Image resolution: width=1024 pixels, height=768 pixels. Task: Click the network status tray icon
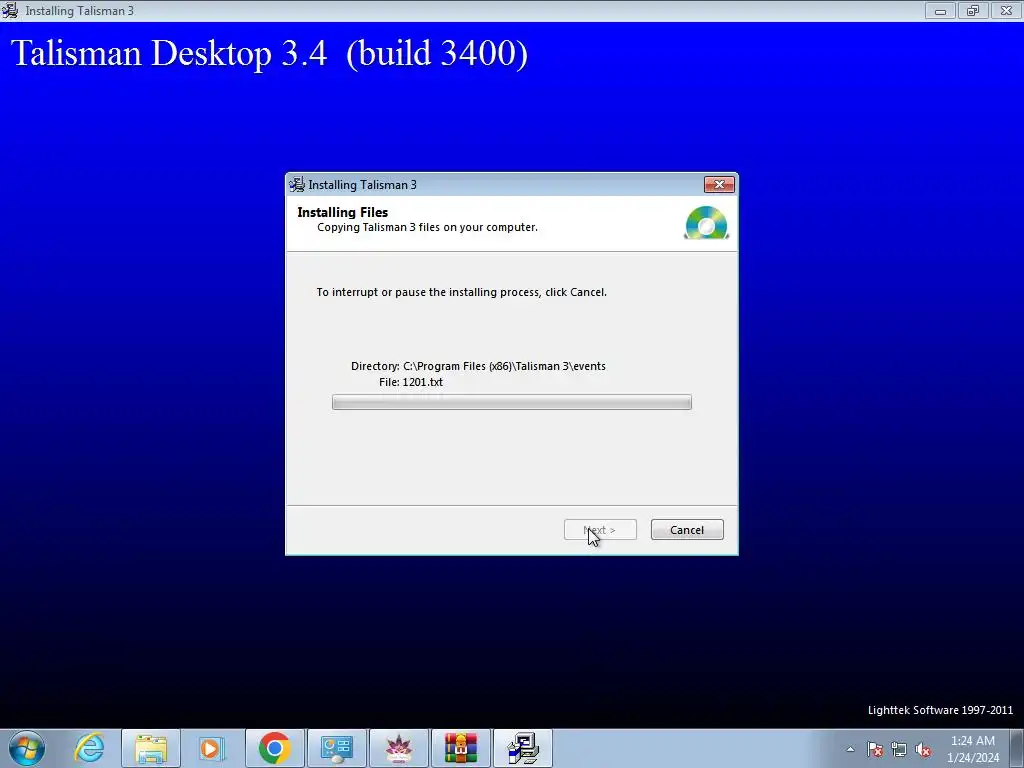899,749
